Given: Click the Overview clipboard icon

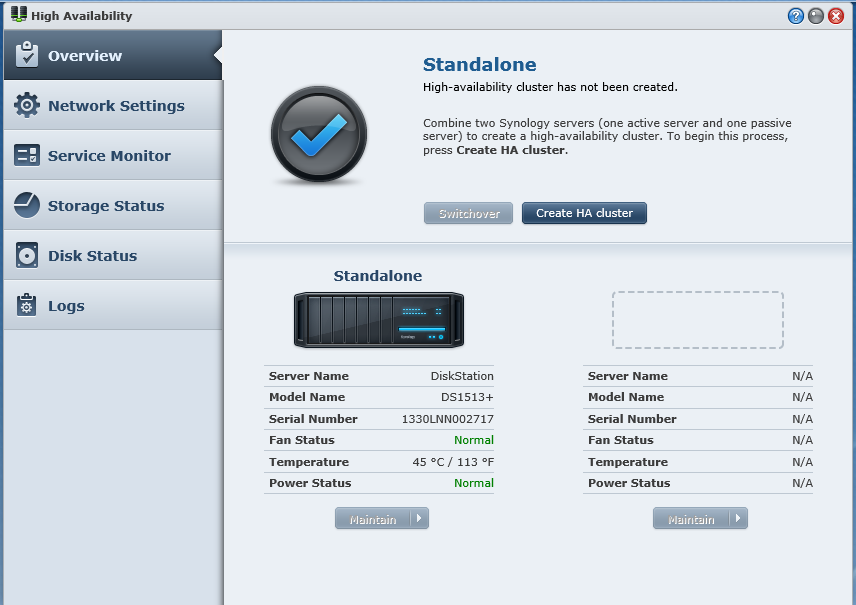Looking at the screenshot, I should tap(27, 55).
